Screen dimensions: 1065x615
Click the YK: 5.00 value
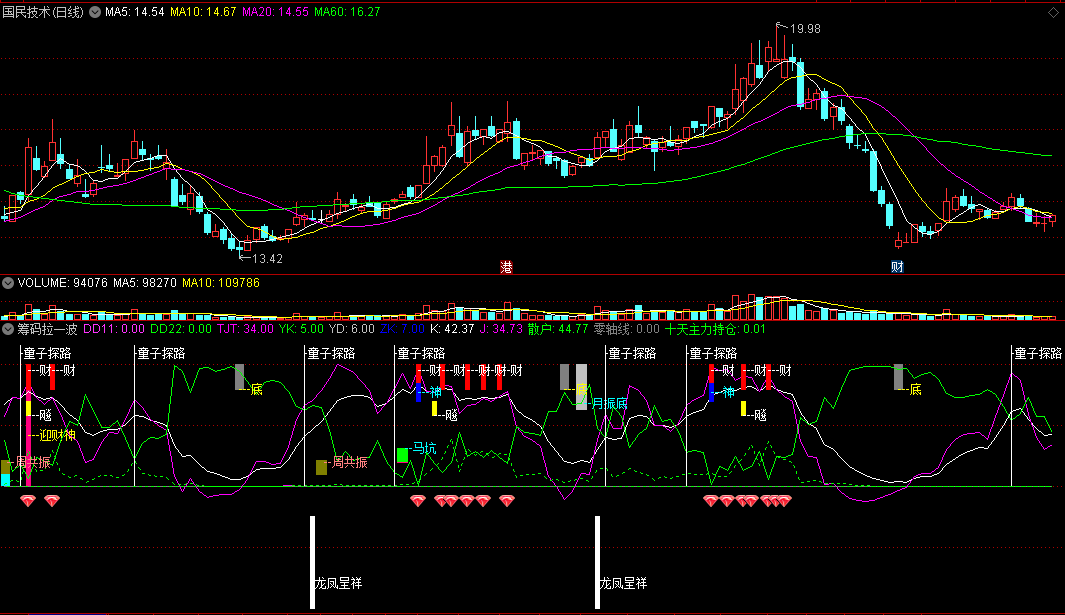point(302,330)
